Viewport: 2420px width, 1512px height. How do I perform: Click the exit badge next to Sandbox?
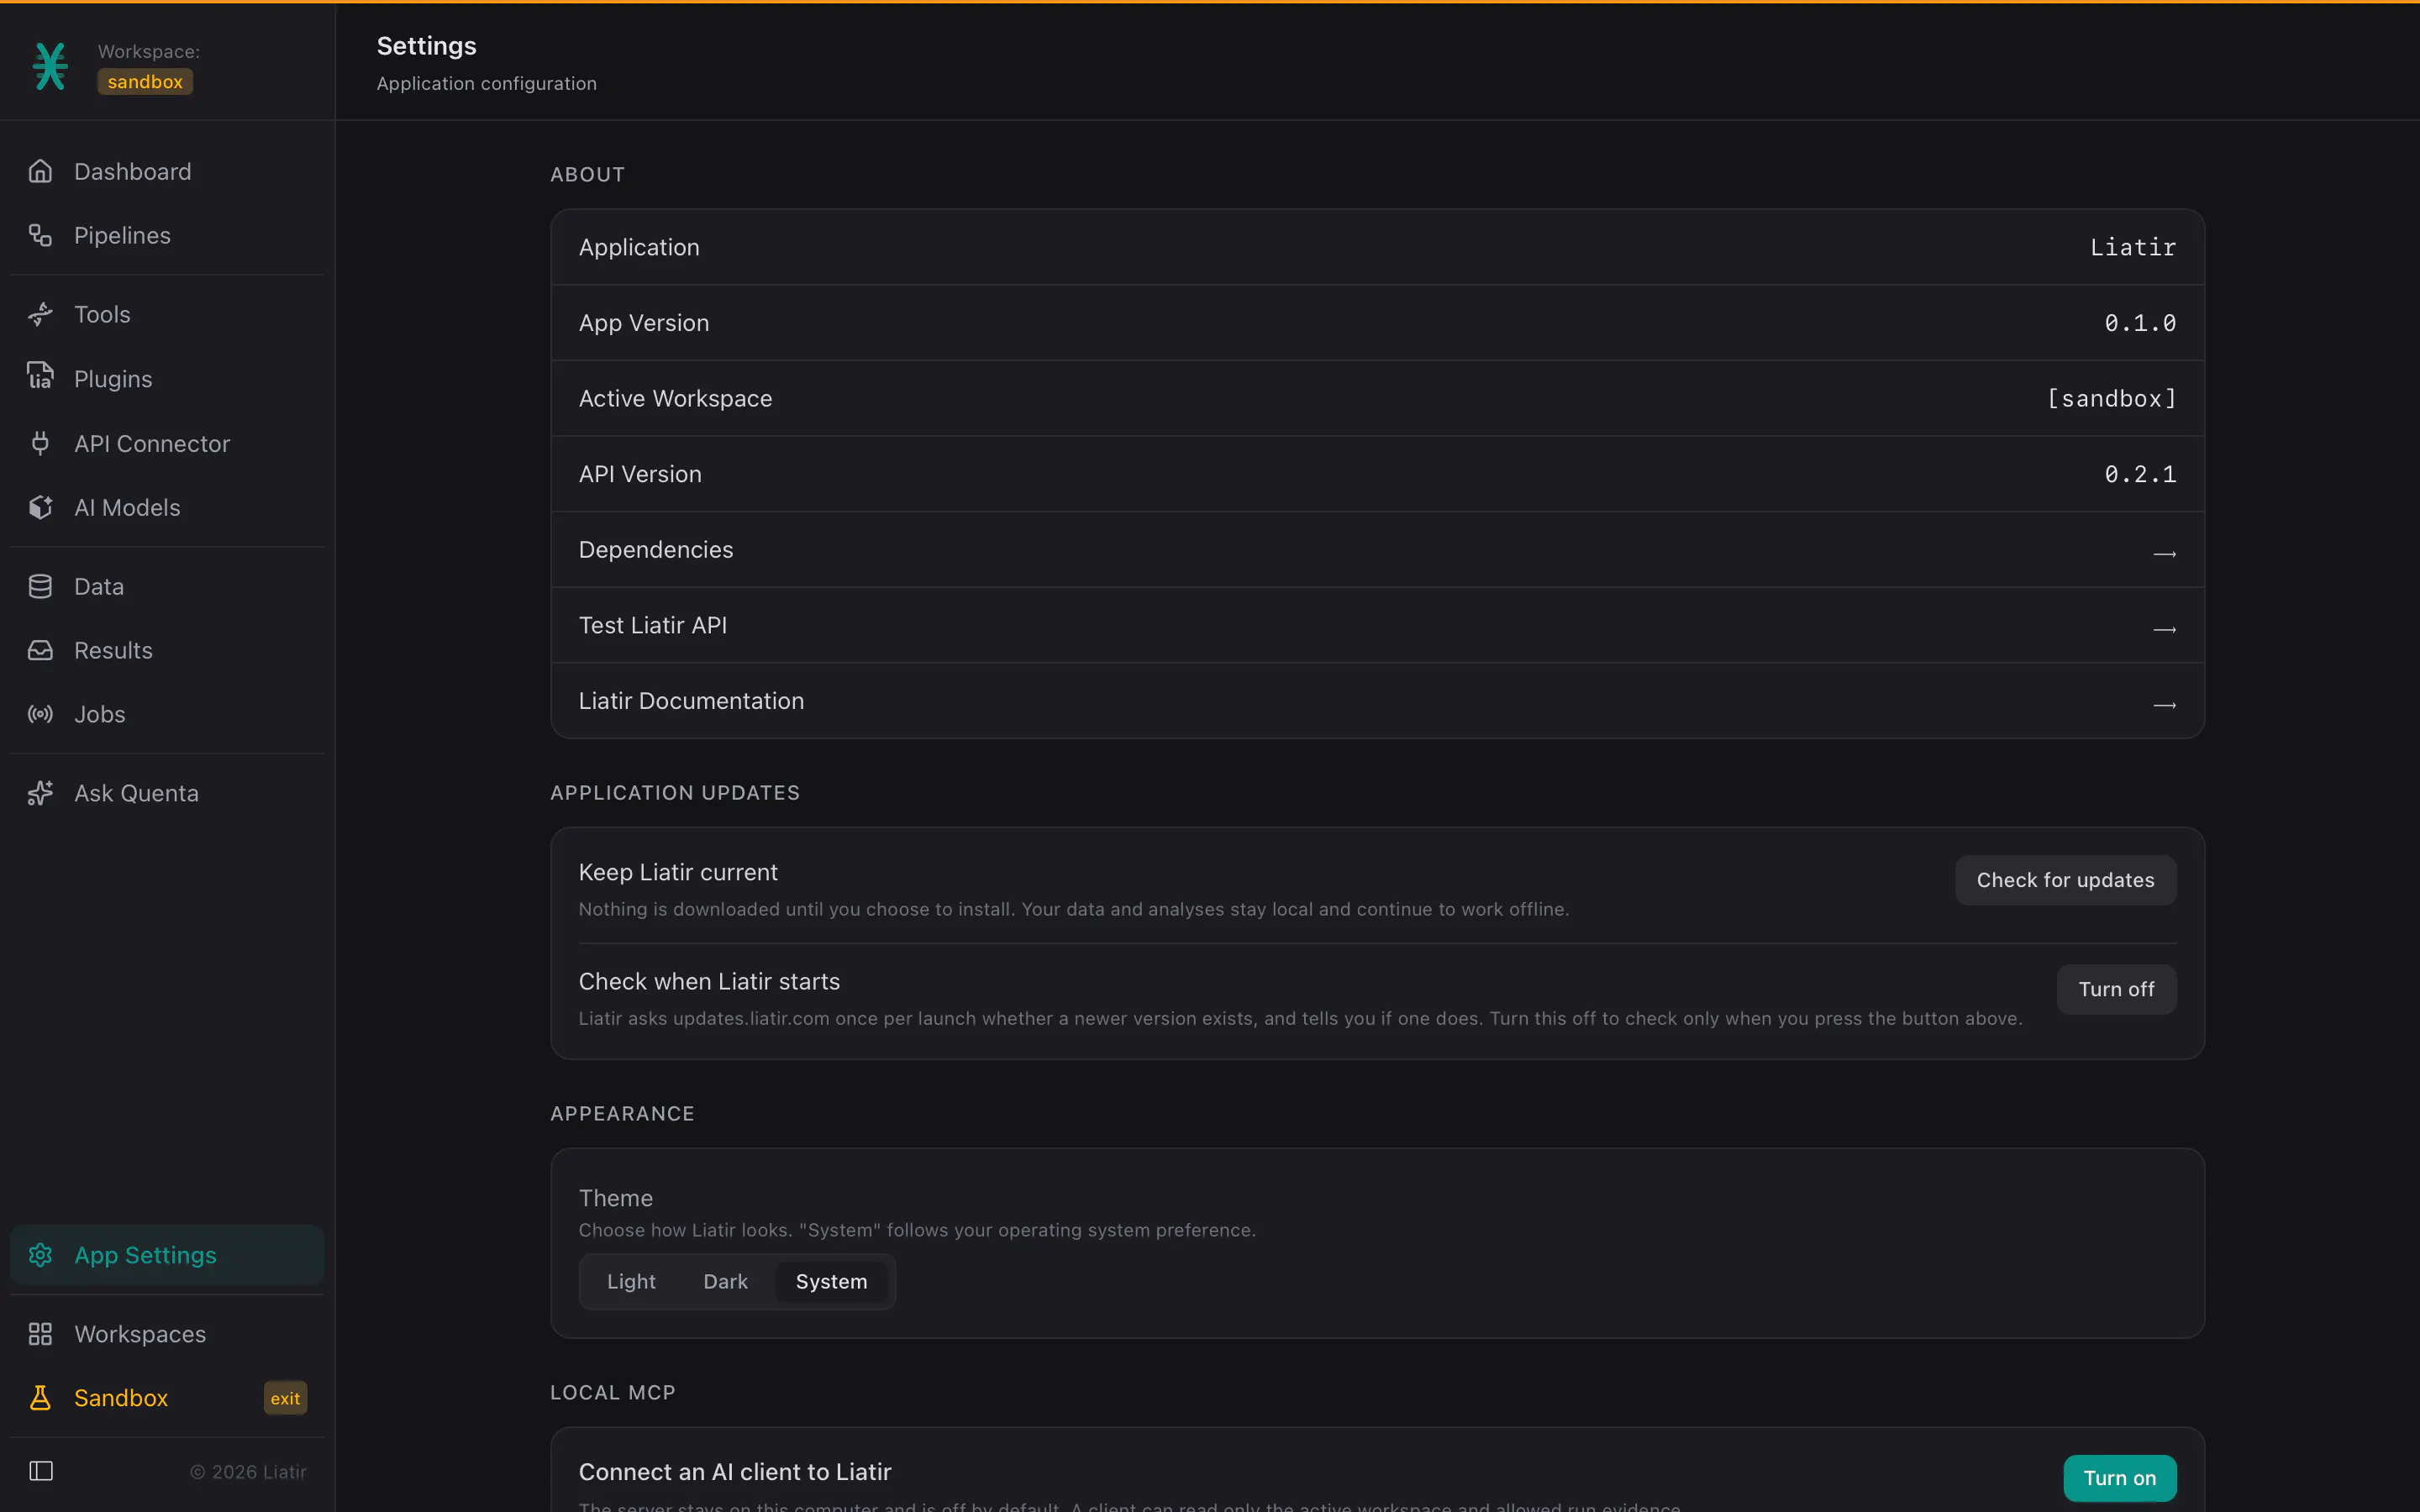pos(285,1398)
